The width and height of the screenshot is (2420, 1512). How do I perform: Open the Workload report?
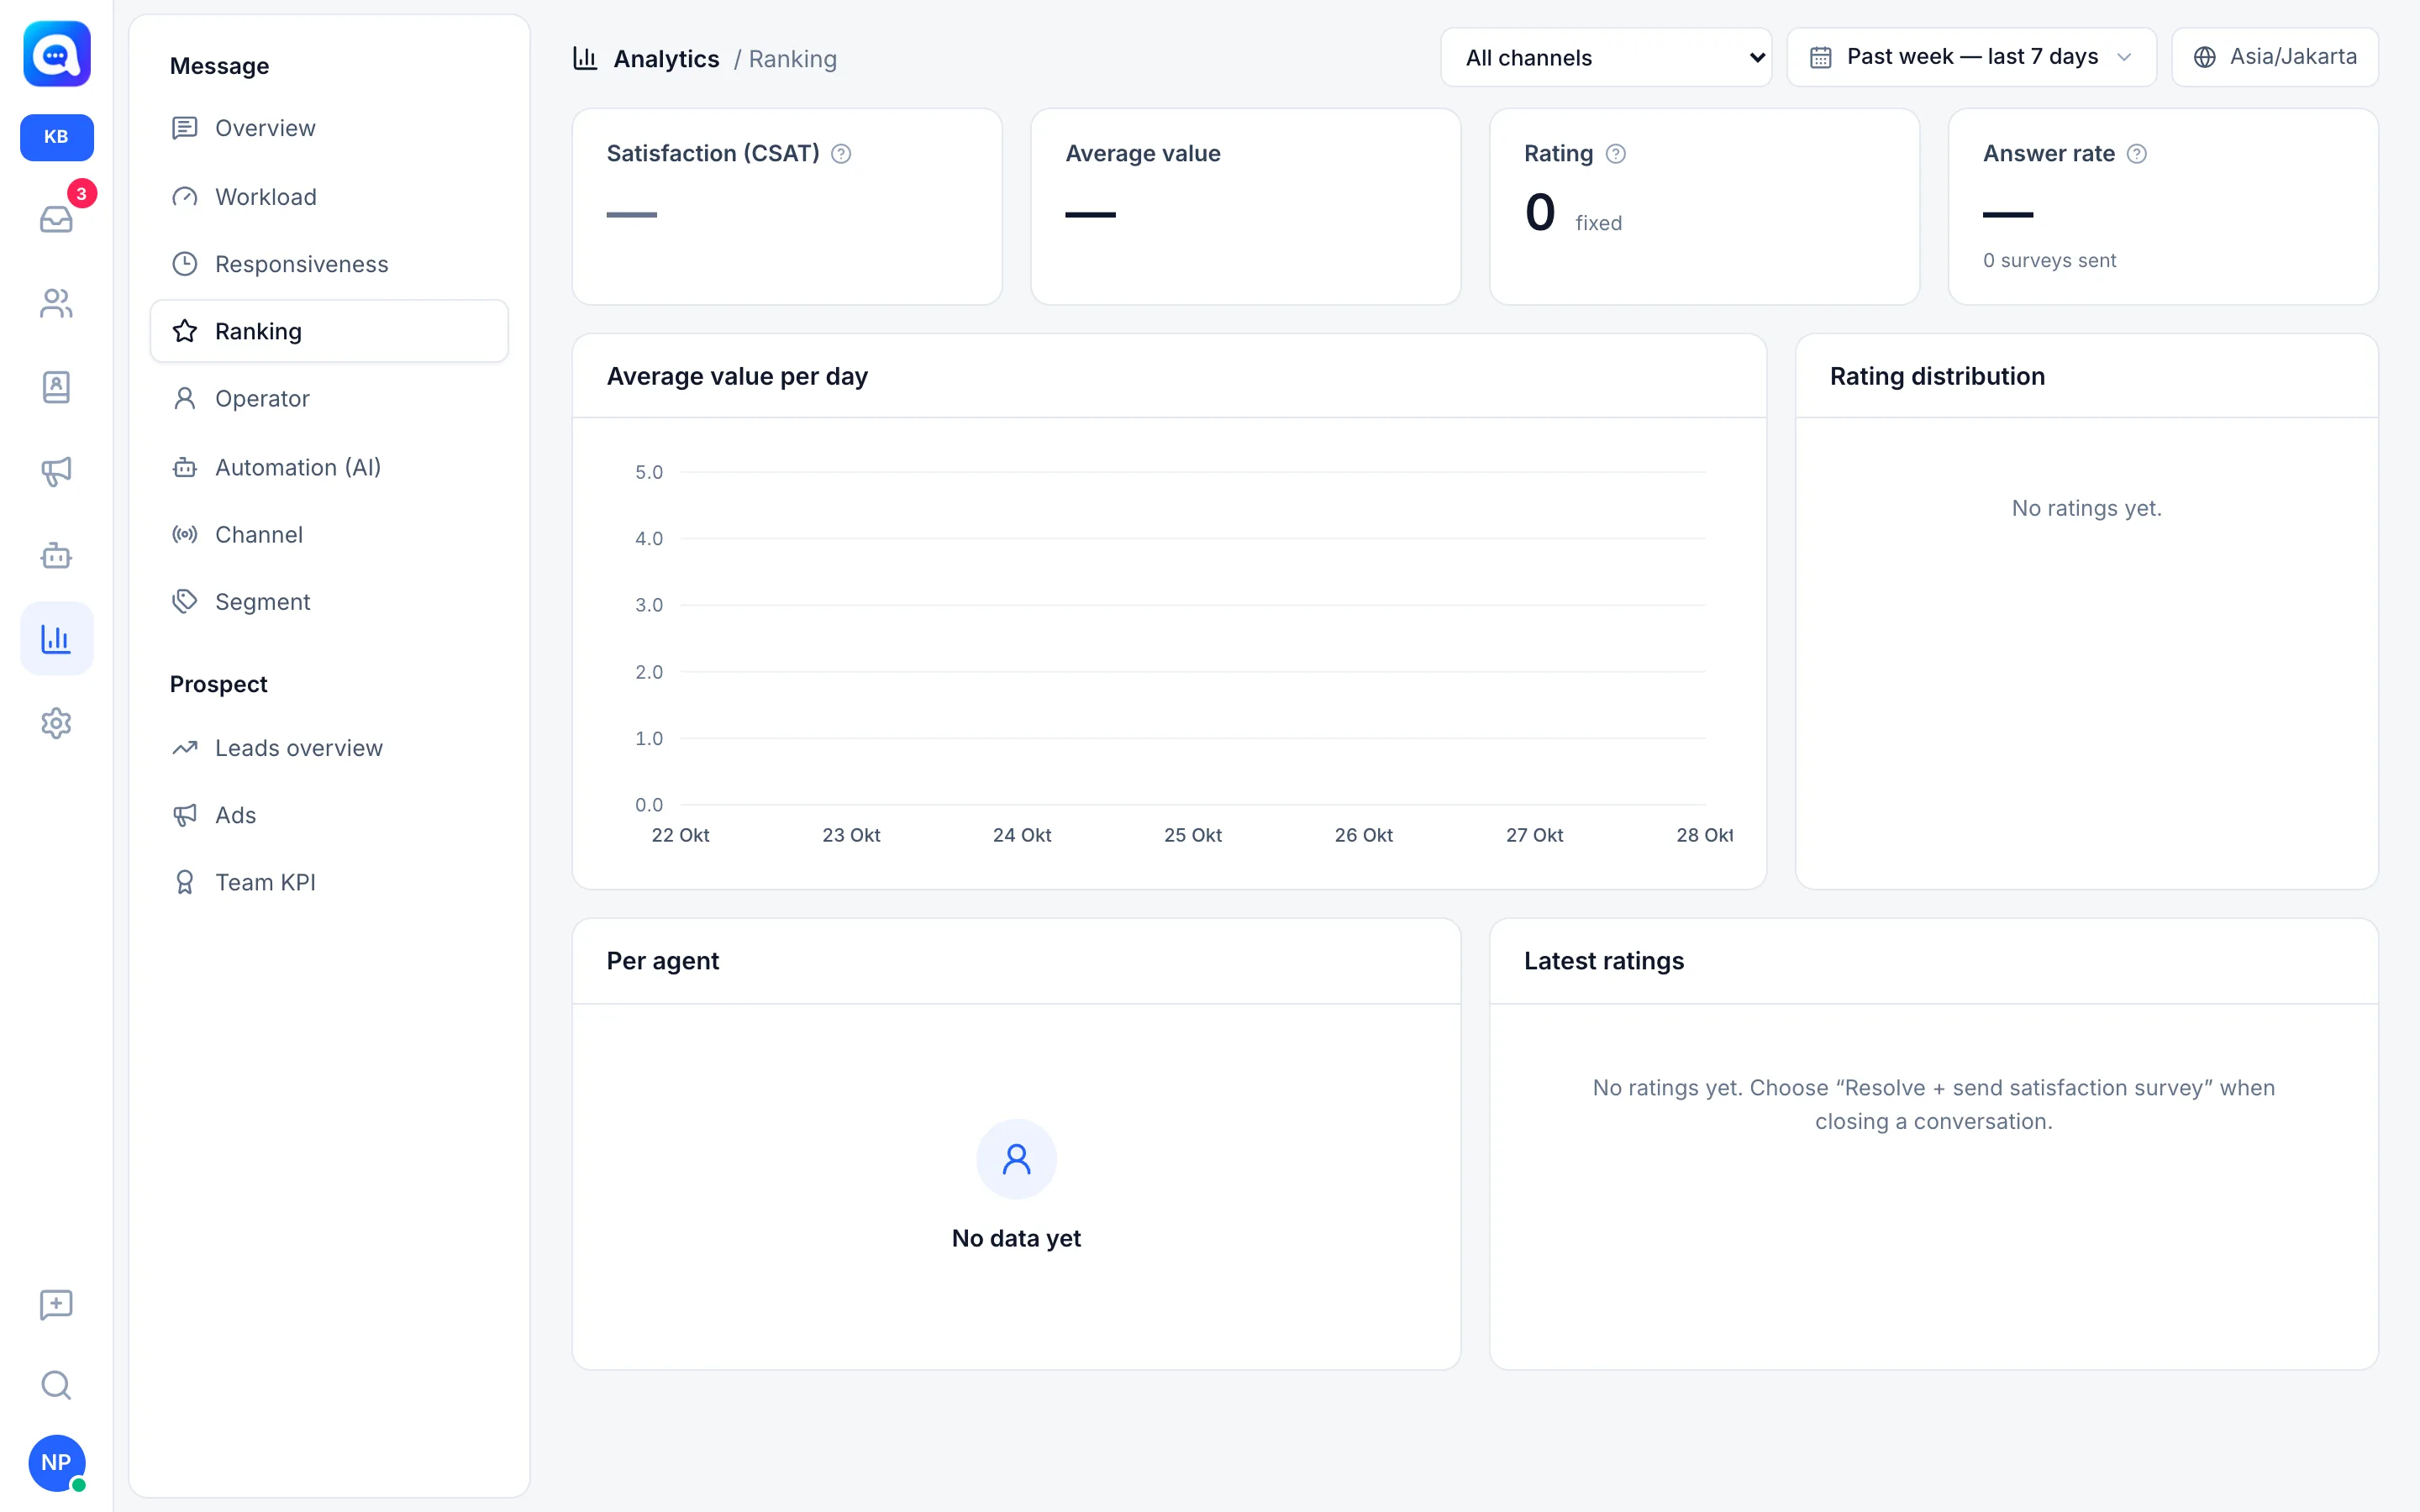click(329, 197)
